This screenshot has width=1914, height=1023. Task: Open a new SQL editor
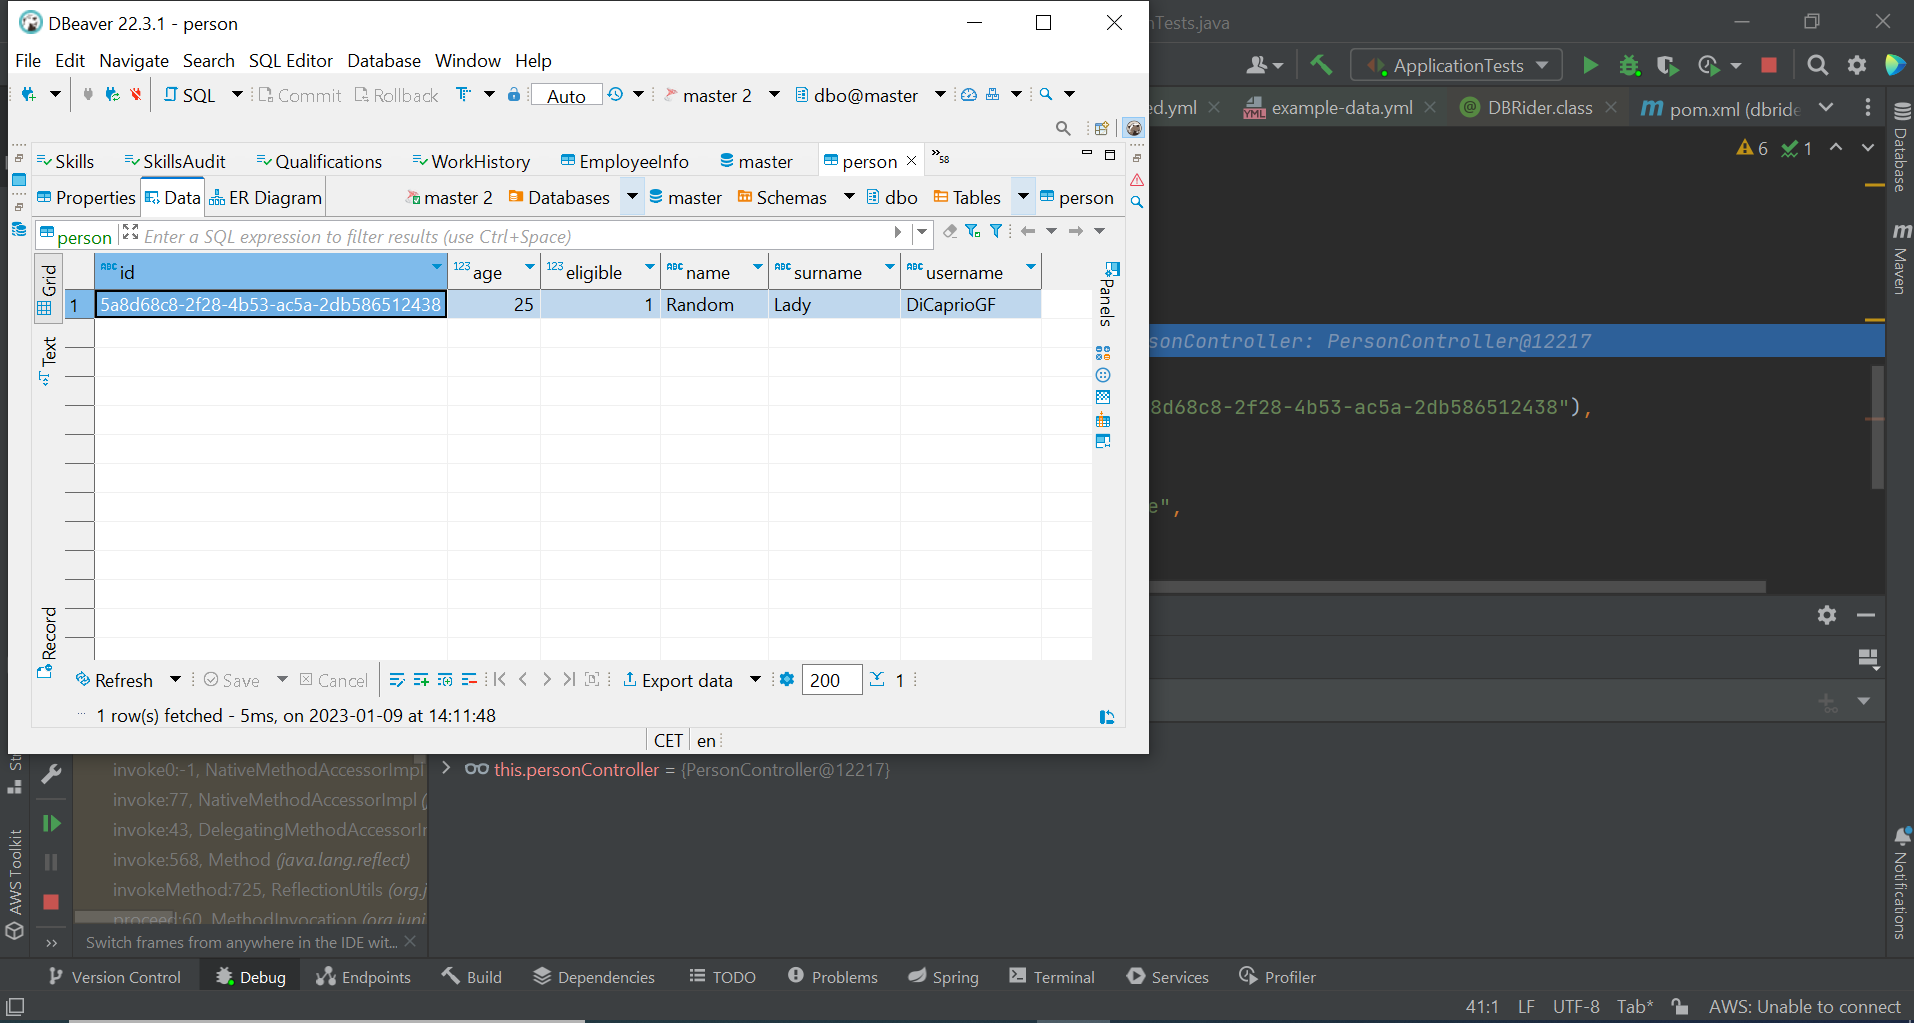196,95
